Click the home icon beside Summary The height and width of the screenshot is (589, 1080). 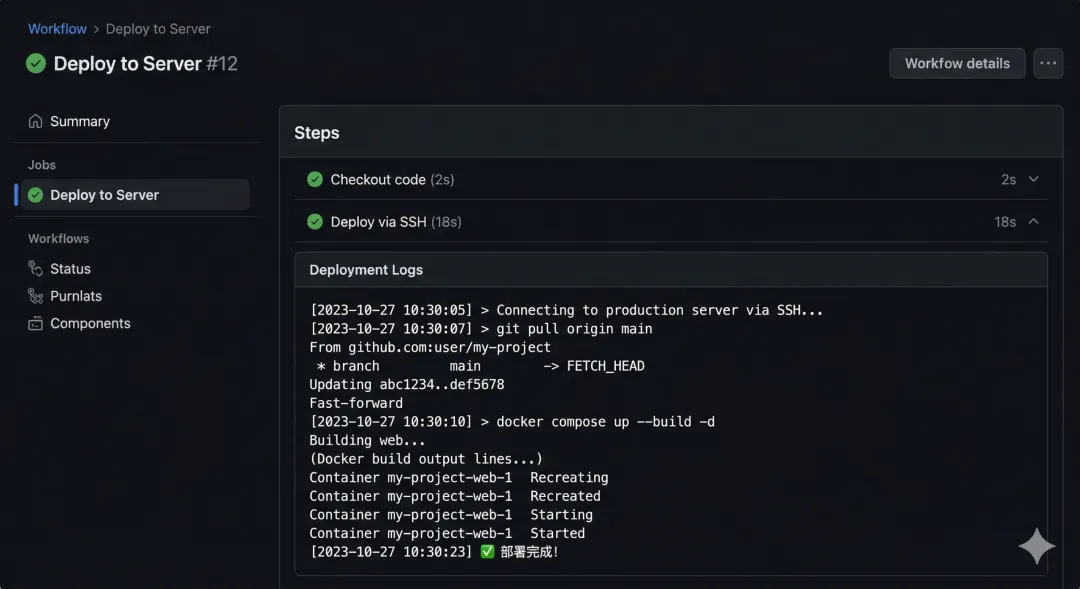click(36, 121)
